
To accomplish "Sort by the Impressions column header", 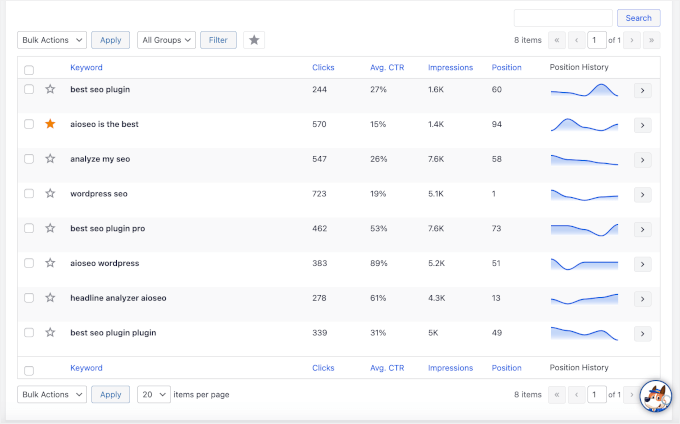I will [450, 67].
